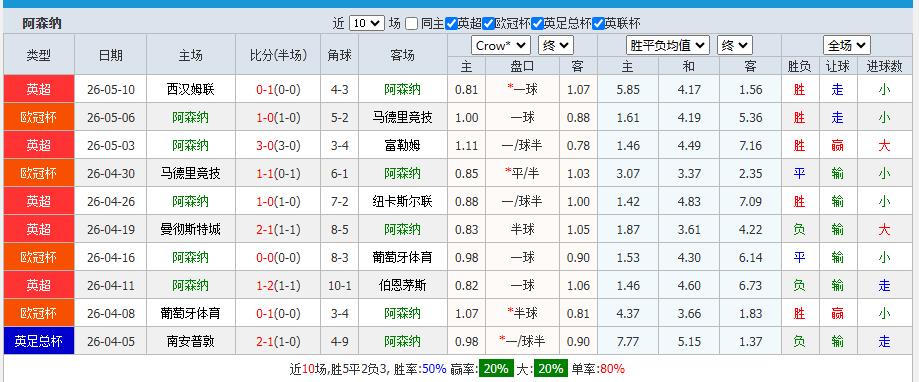The width and height of the screenshot is (919, 382).
Task: Click the green 20% 大 badge
Action: 550,369
